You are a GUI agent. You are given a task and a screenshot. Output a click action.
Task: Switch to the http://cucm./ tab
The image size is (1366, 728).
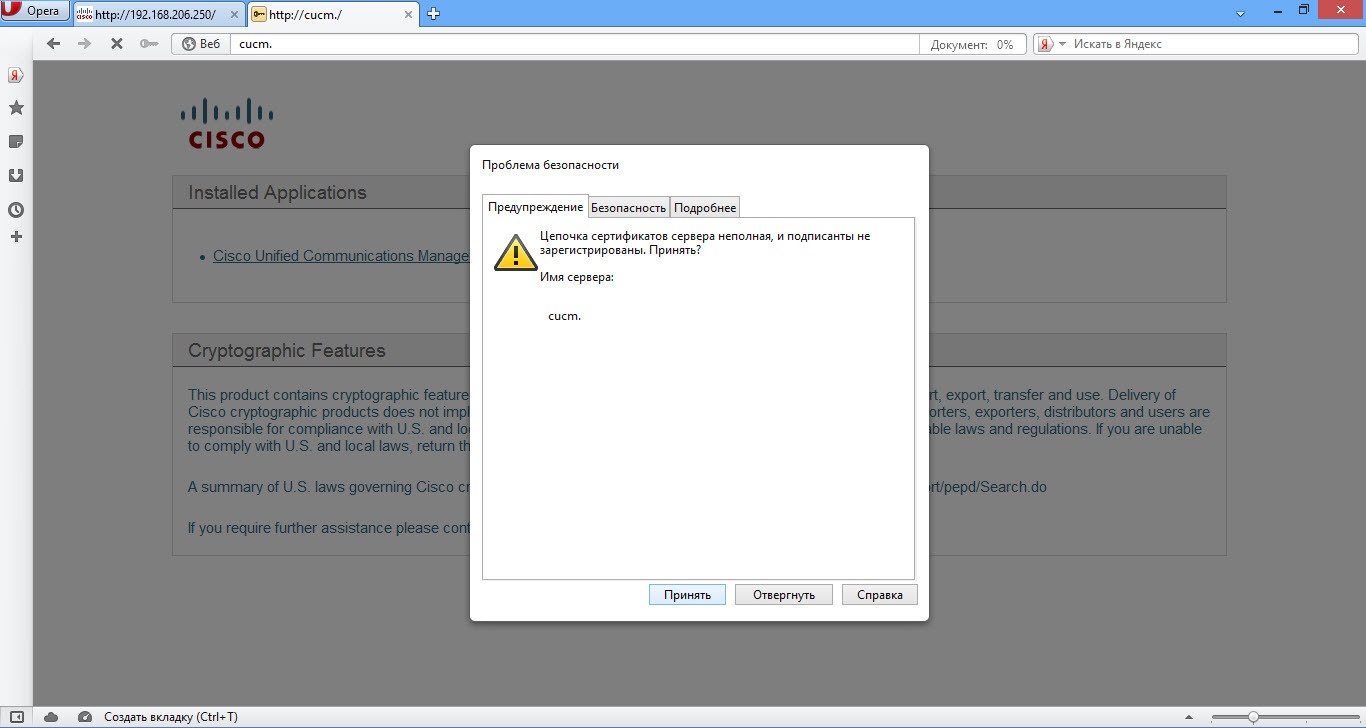tap(335, 14)
